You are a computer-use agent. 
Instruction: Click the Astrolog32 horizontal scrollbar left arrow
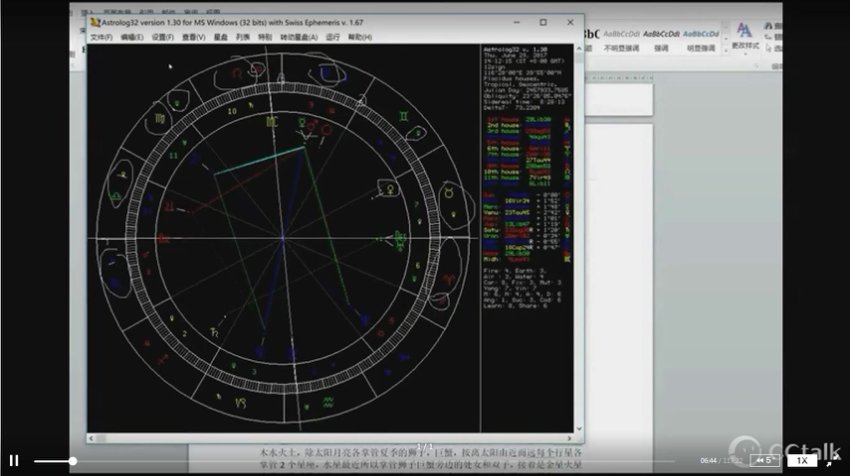click(91, 438)
